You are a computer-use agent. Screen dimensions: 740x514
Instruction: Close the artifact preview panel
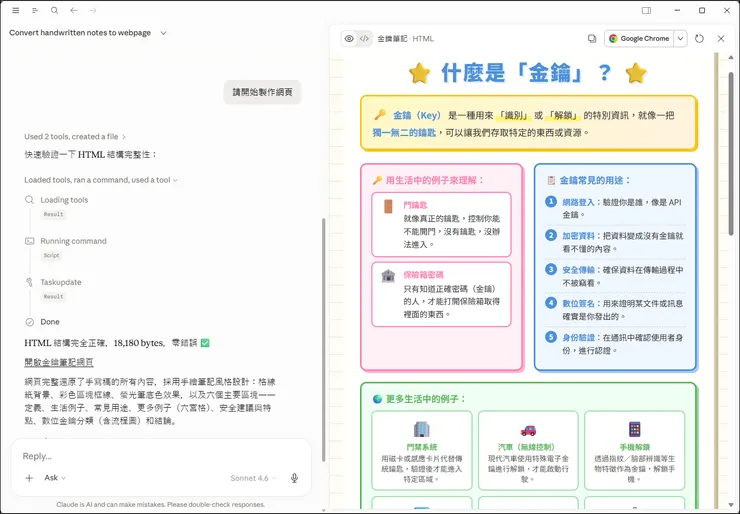[x=721, y=39]
